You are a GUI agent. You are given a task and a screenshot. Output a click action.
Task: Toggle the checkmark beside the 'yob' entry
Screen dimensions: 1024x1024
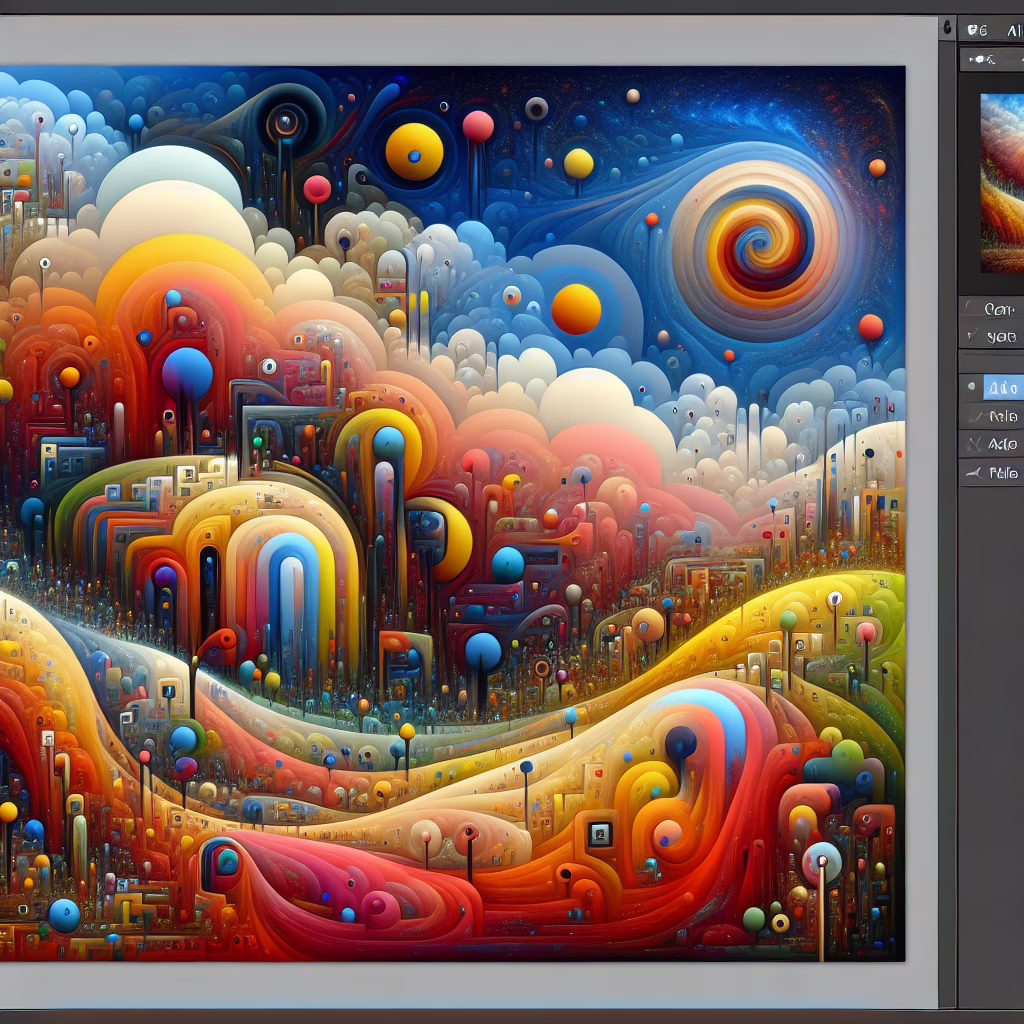tap(970, 336)
